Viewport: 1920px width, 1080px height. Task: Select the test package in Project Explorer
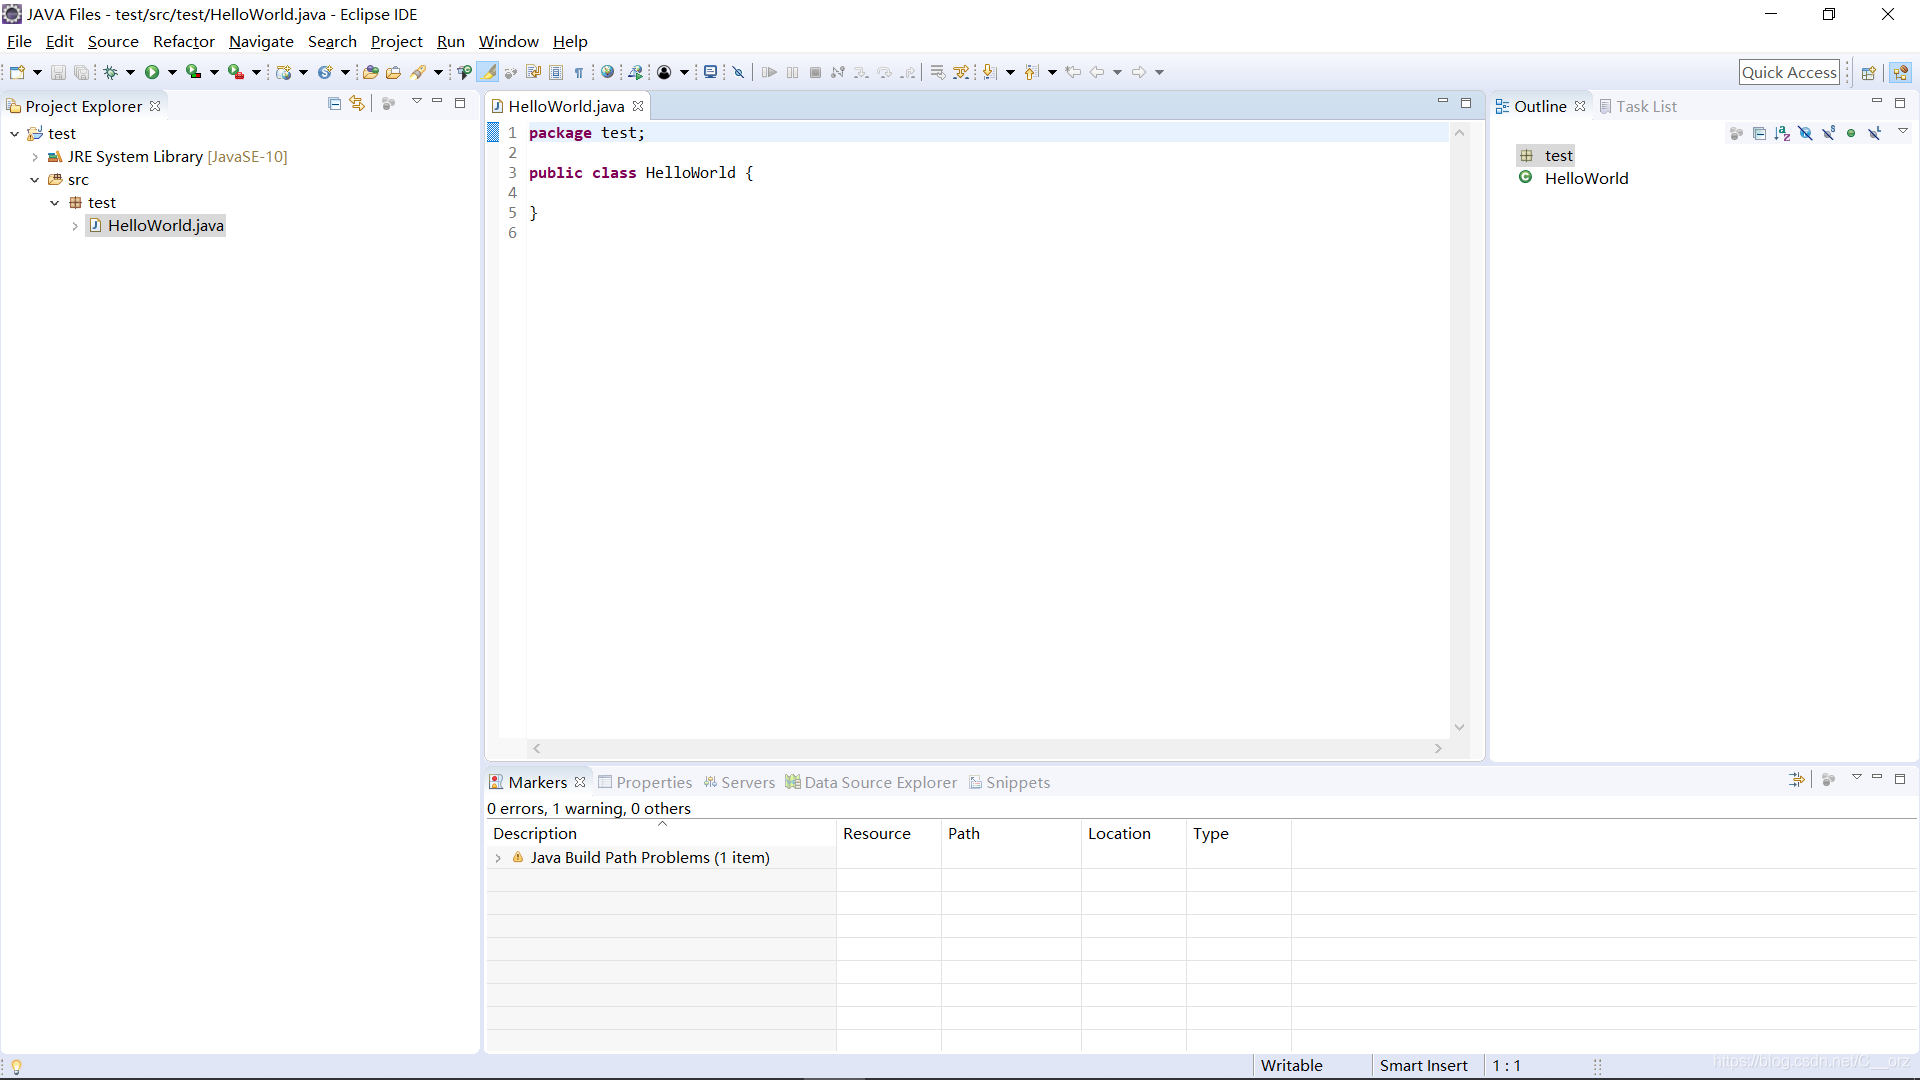tap(92, 203)
